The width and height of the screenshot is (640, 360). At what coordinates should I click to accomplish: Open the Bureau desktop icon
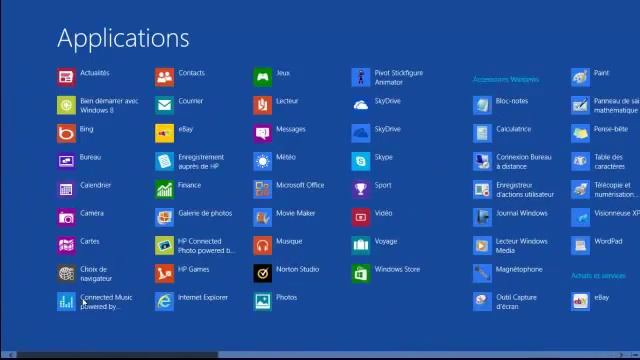(66, 161)
